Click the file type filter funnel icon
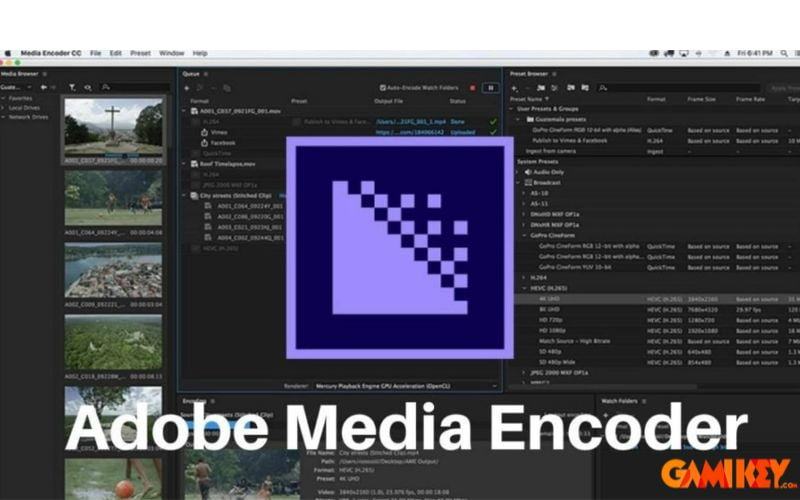 (72, 88)
